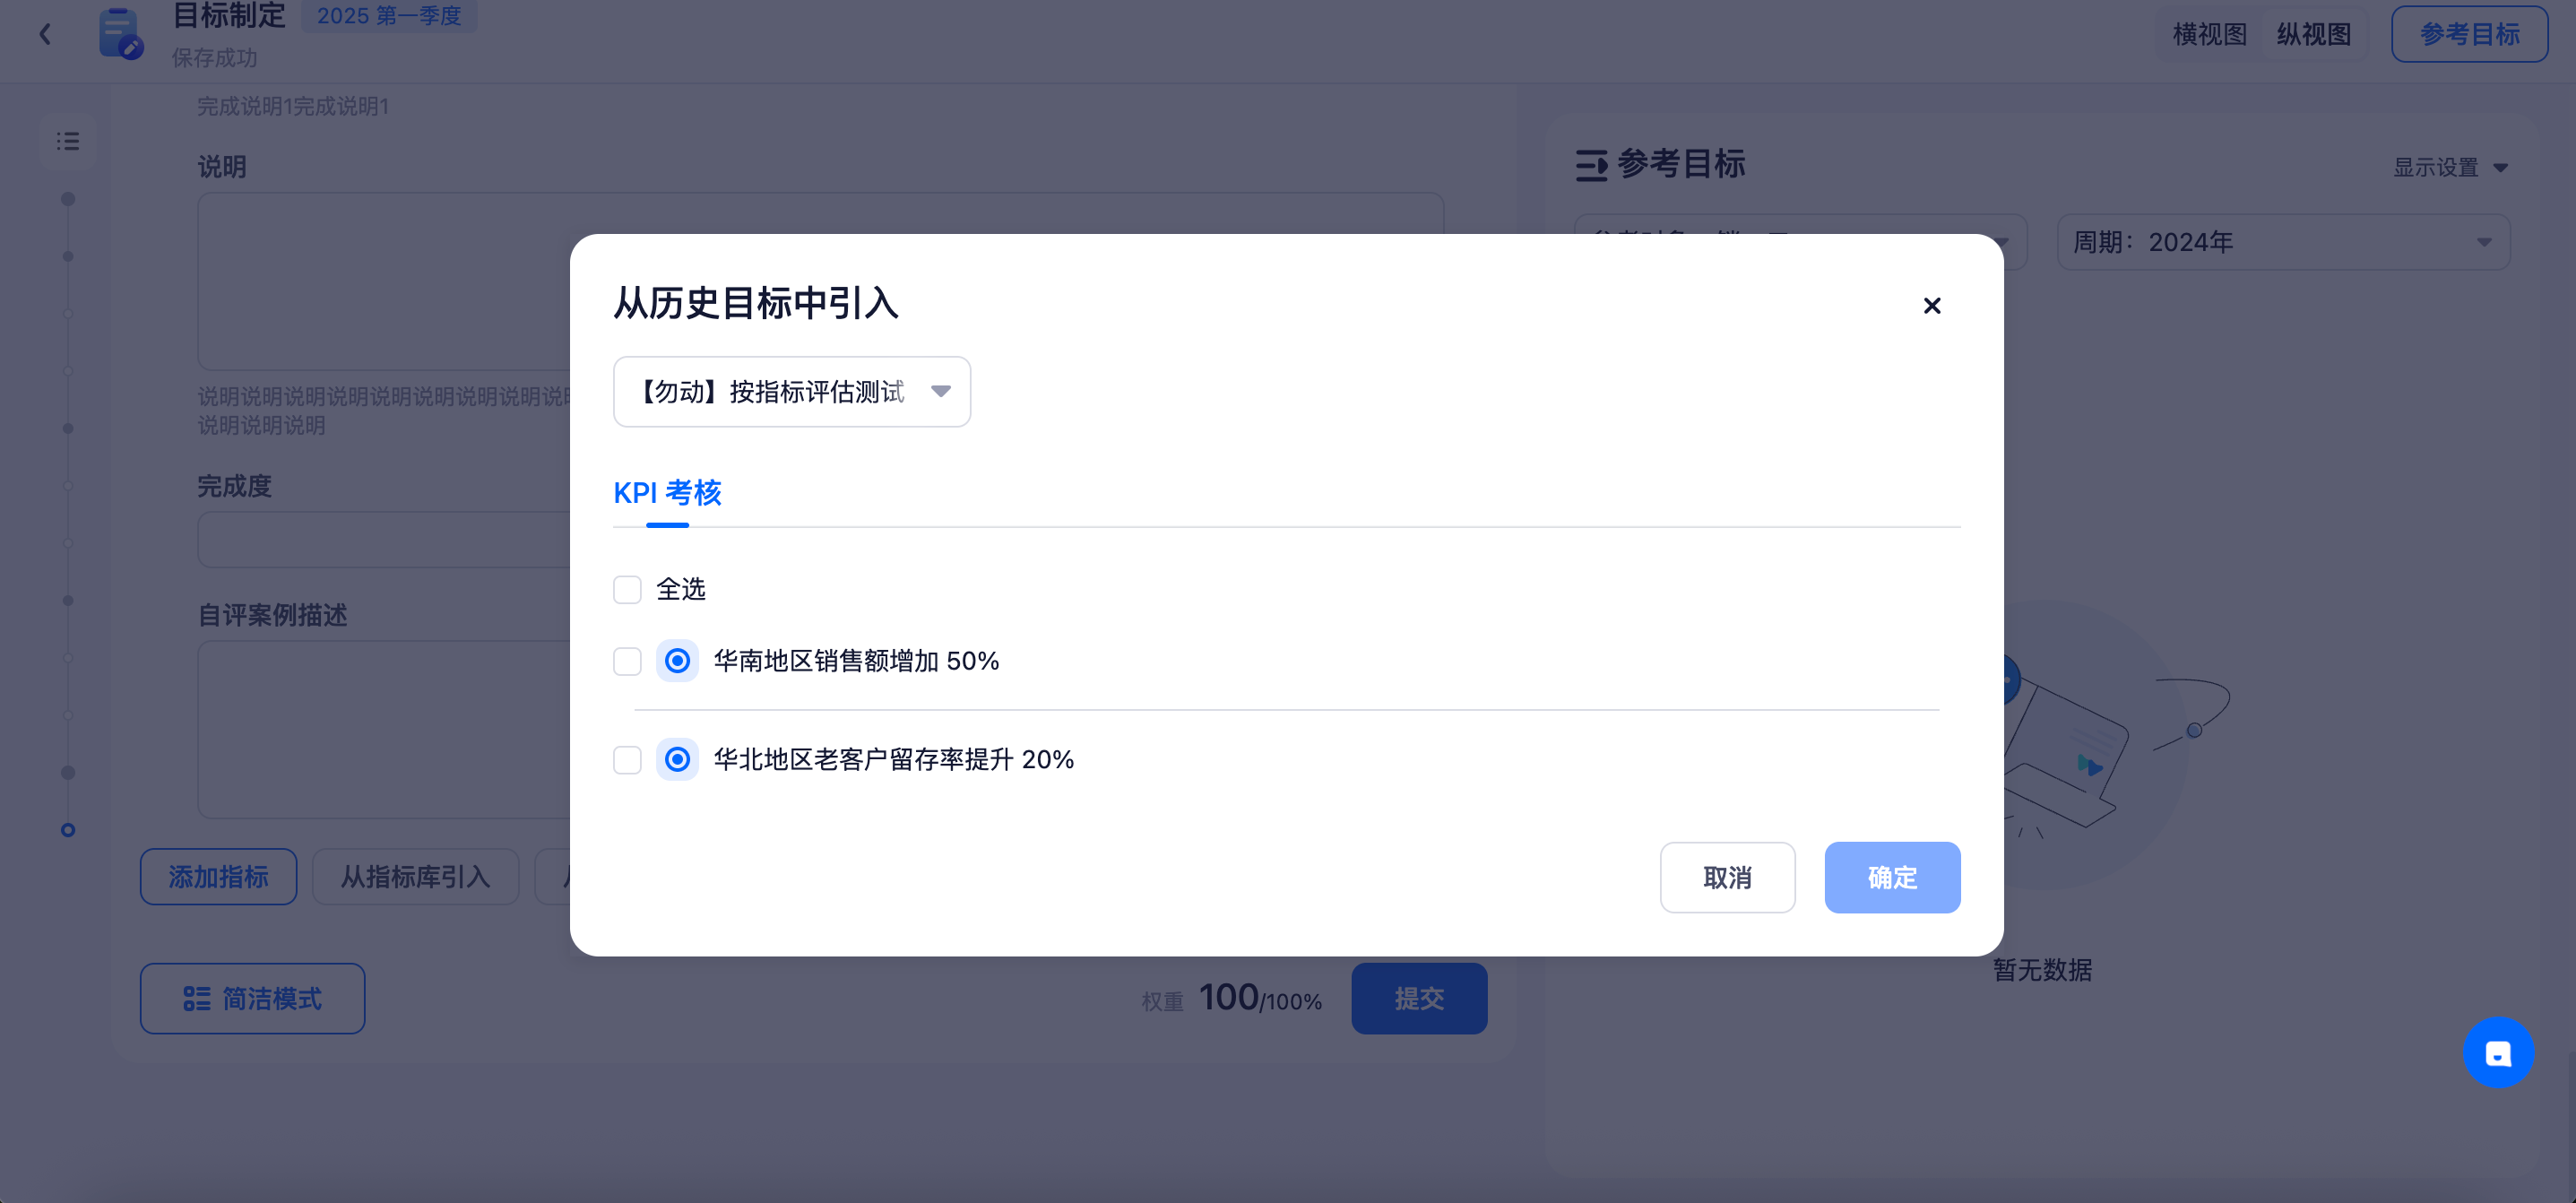2576x1203 pixels.
Task: Click the 参考目标 button in header
Action: tap(2469, 34)
